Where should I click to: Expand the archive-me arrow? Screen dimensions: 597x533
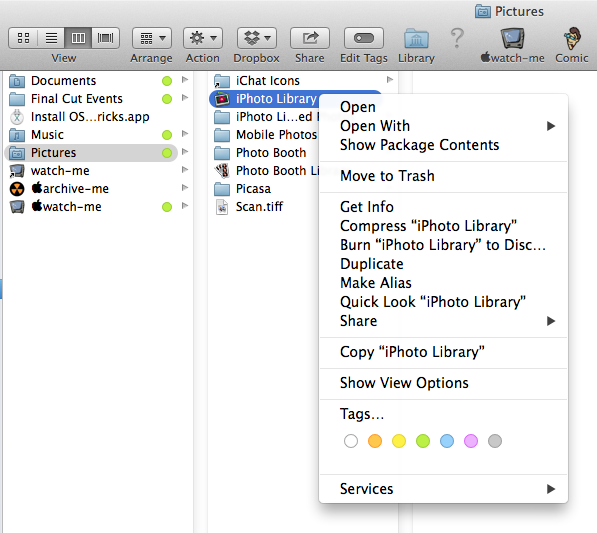185,187
